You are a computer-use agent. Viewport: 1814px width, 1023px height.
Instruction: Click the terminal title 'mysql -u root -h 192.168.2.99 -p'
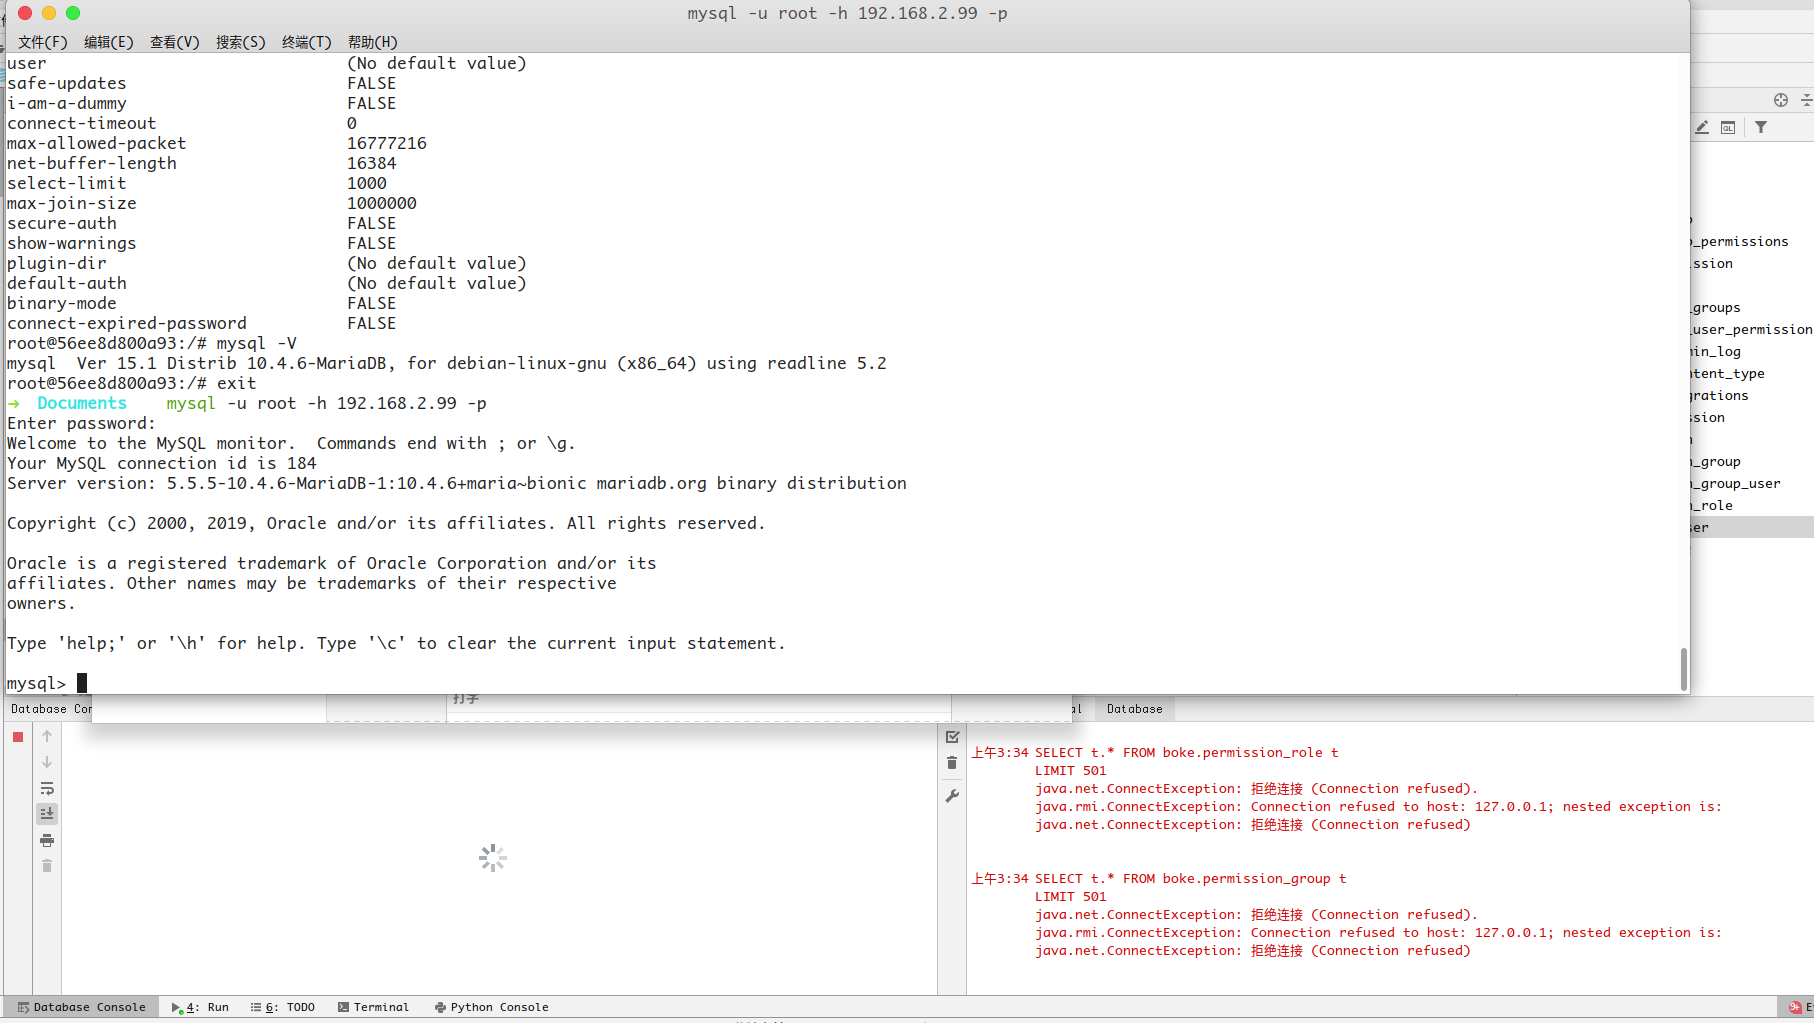point(847,13)
